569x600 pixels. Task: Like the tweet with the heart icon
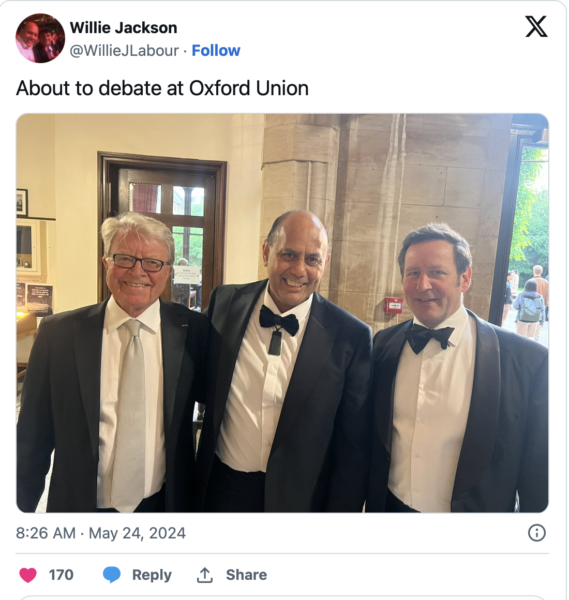tap(28, 575)
